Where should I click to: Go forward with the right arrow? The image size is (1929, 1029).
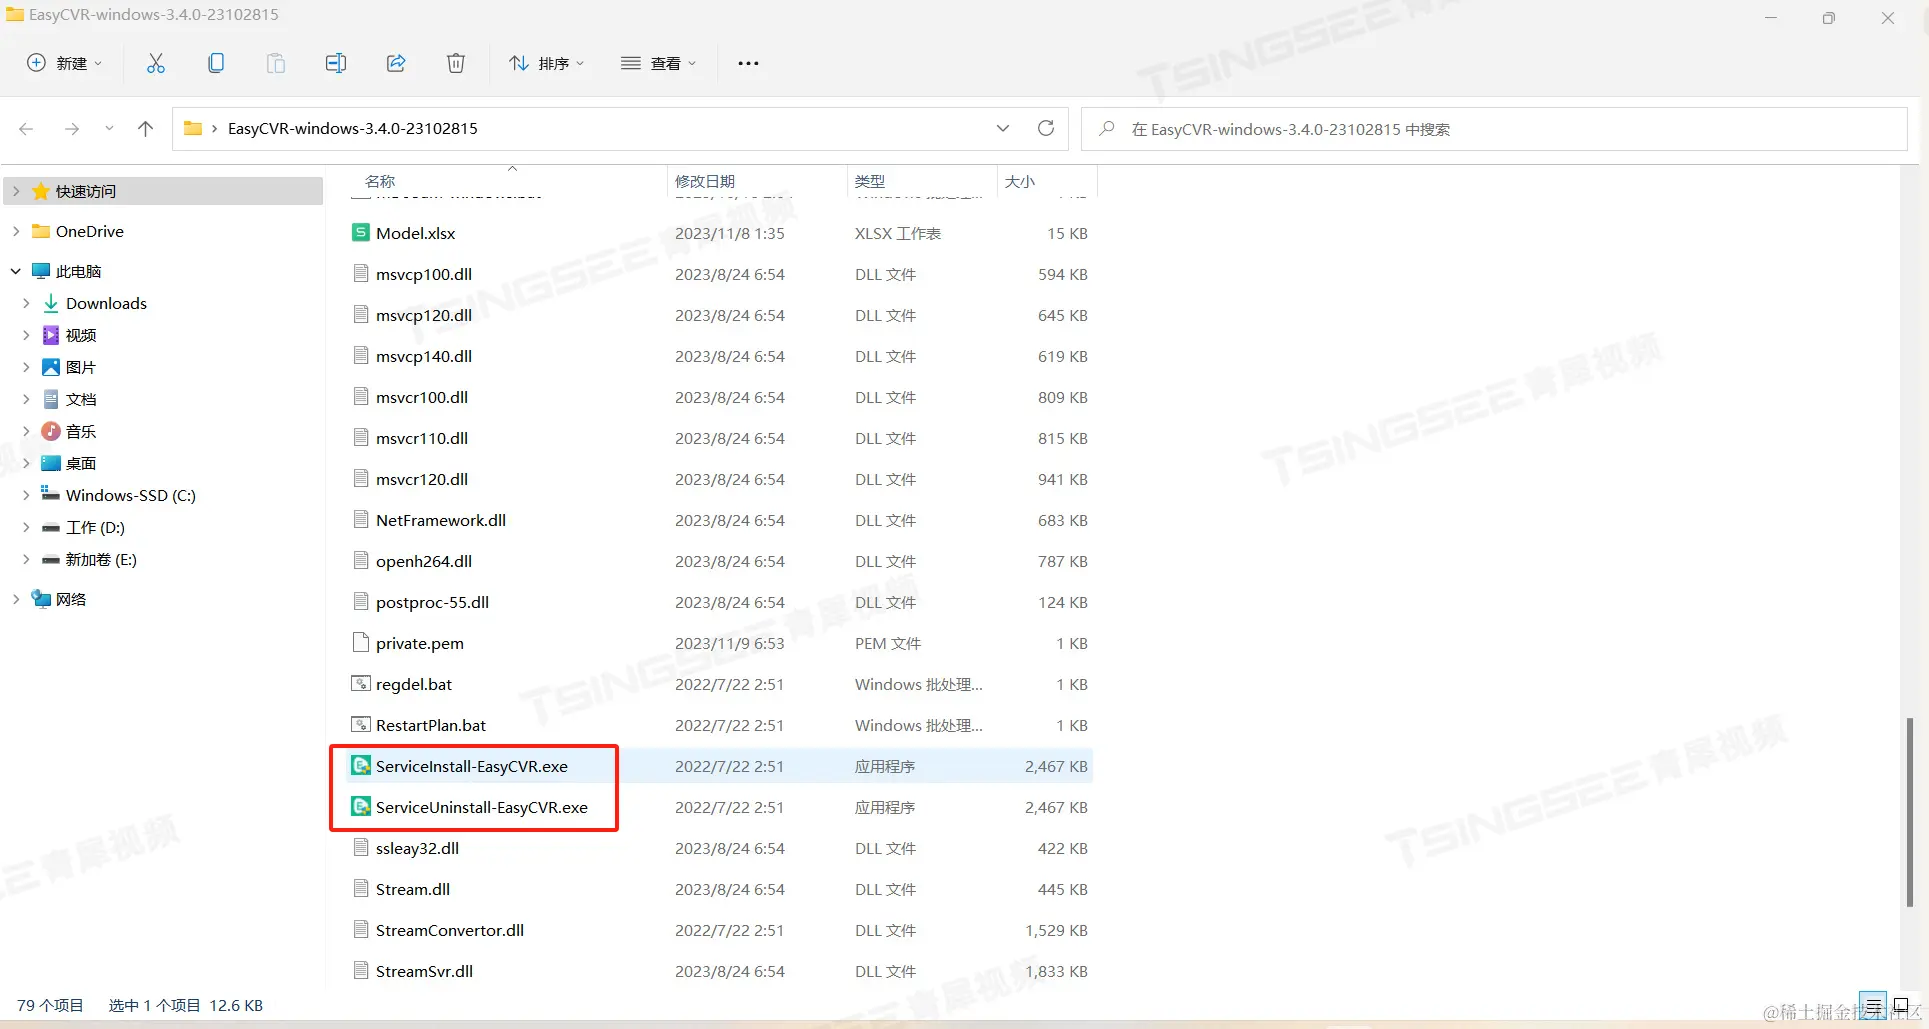click(71, 129)
